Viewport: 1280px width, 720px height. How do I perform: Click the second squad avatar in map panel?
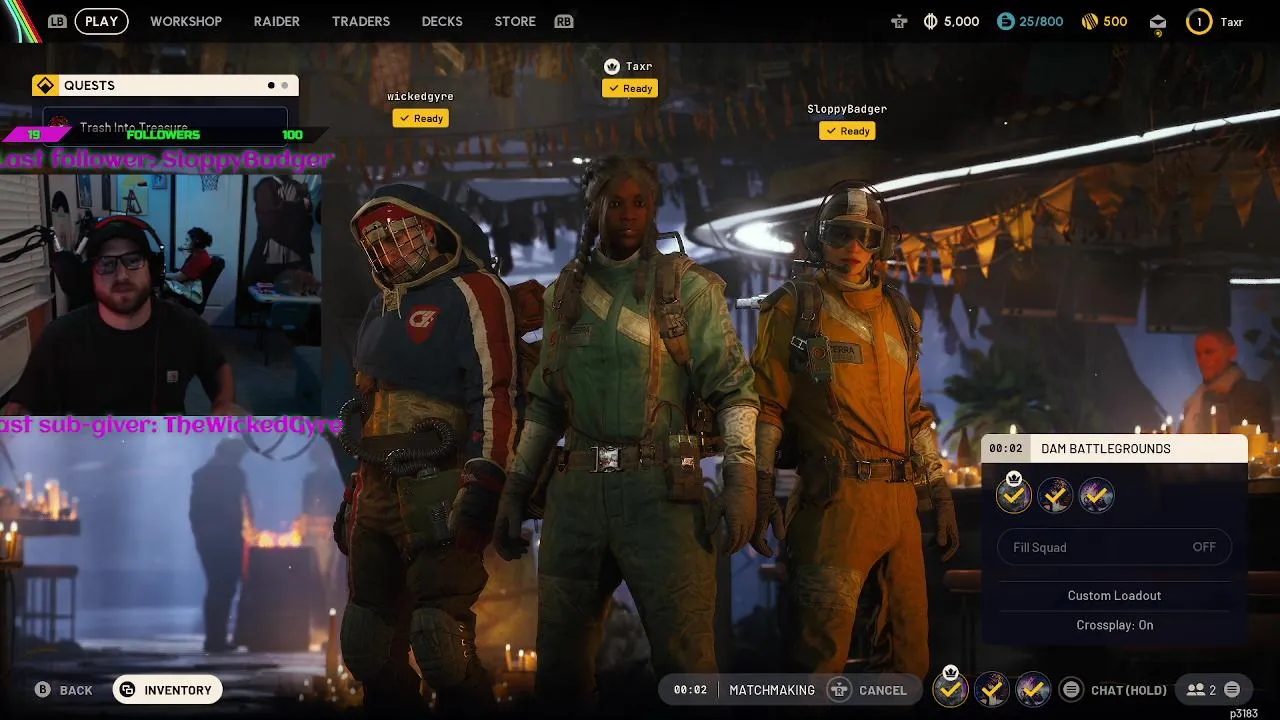(1055, 495)
